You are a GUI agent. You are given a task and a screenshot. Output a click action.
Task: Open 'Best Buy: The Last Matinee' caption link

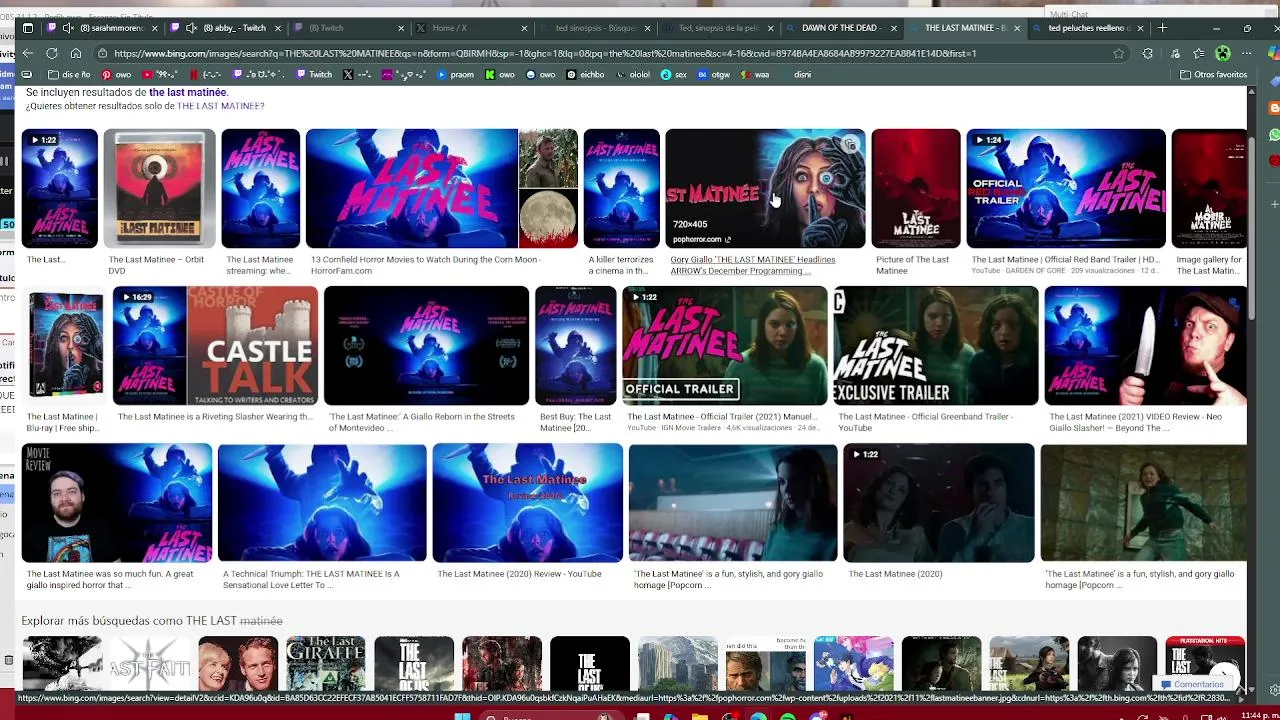coord(575,422)
